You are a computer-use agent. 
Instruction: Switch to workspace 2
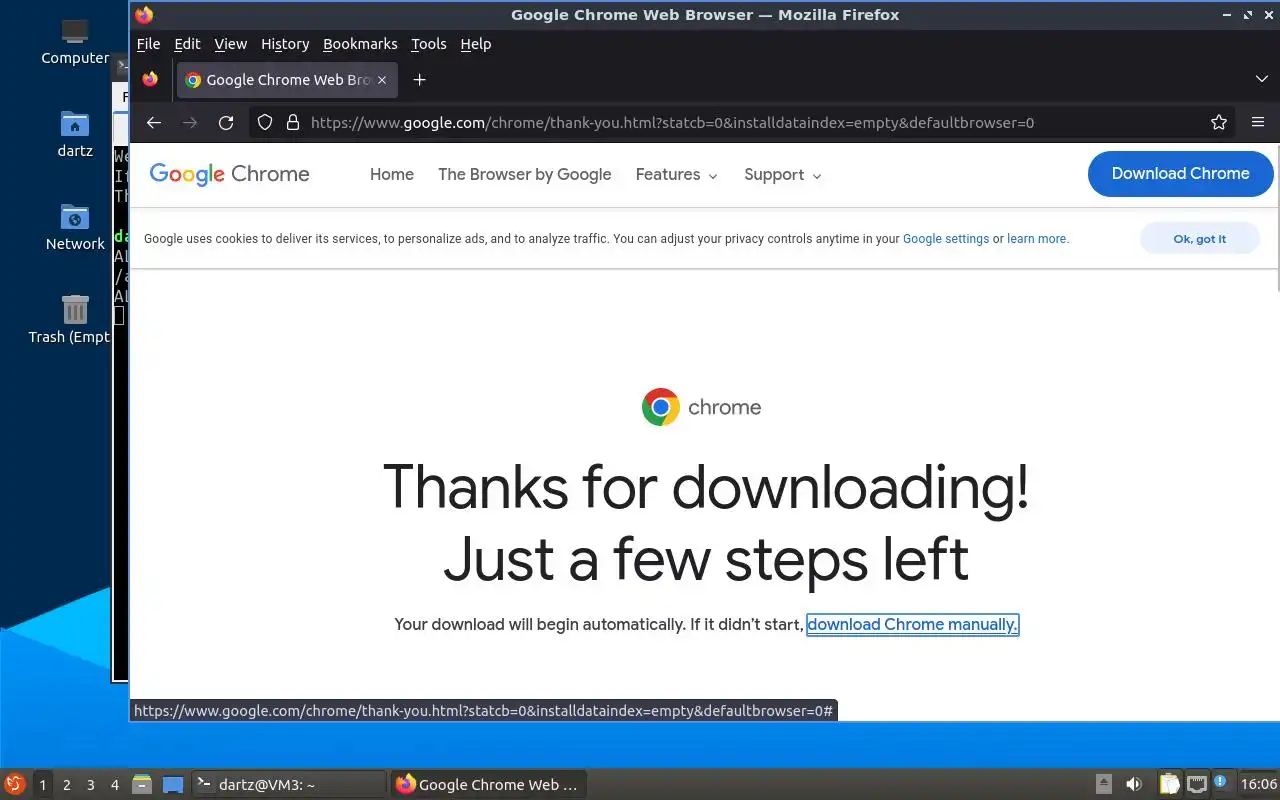click(67, 785)
